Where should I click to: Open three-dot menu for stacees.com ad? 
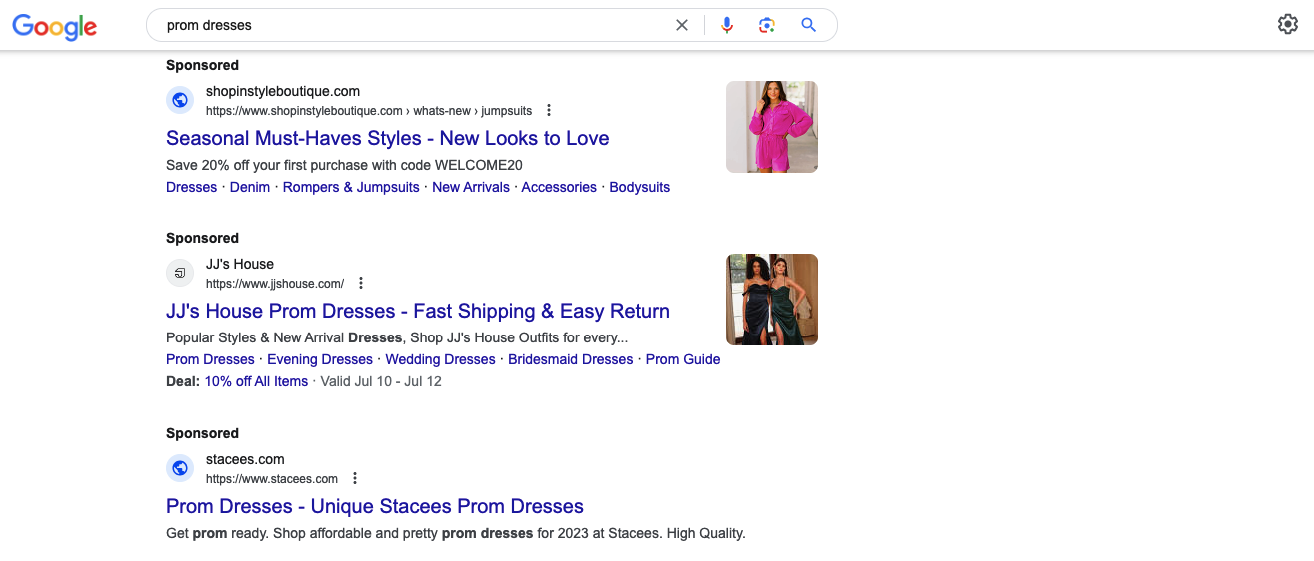point(354,478)
